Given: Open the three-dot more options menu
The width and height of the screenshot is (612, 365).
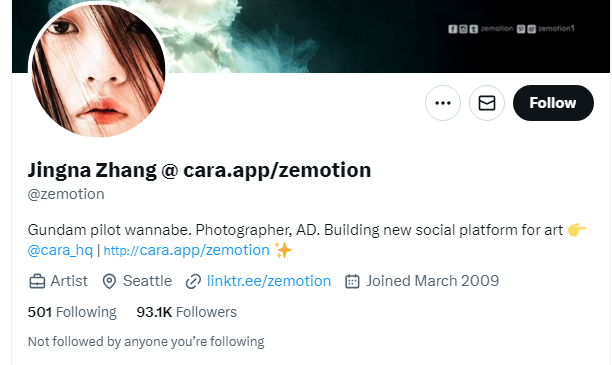Looking at the screenshot, I should 443,103.
